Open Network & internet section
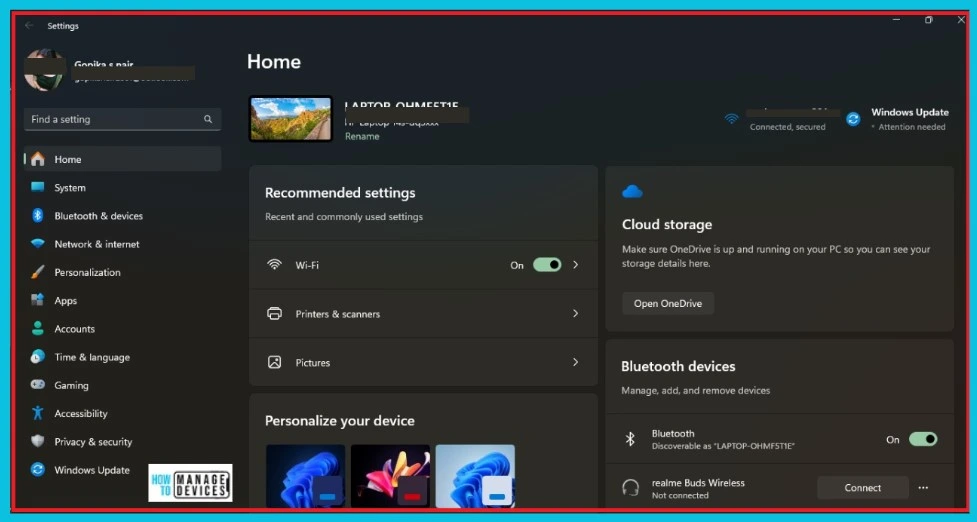 pos(123,244)
